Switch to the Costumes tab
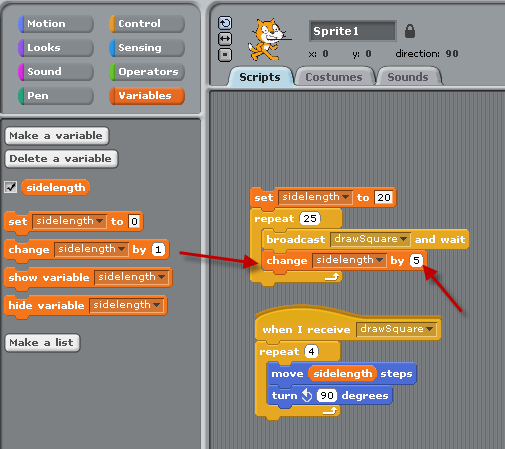505x449 pixels. click(334, 77)
